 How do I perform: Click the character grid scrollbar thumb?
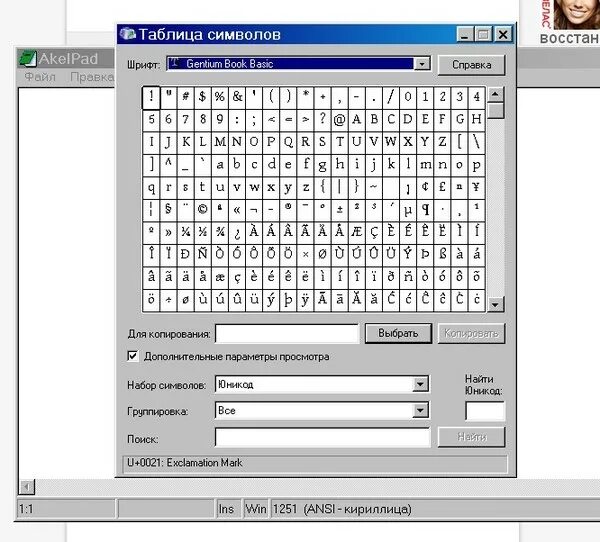(495, 111)
